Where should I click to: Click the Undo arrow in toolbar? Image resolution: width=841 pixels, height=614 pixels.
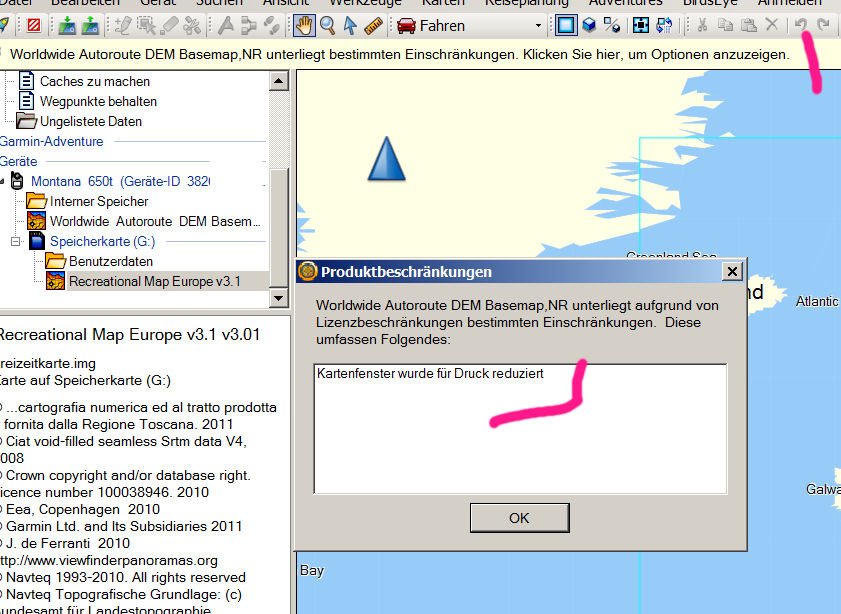click(x=801, y=26)
